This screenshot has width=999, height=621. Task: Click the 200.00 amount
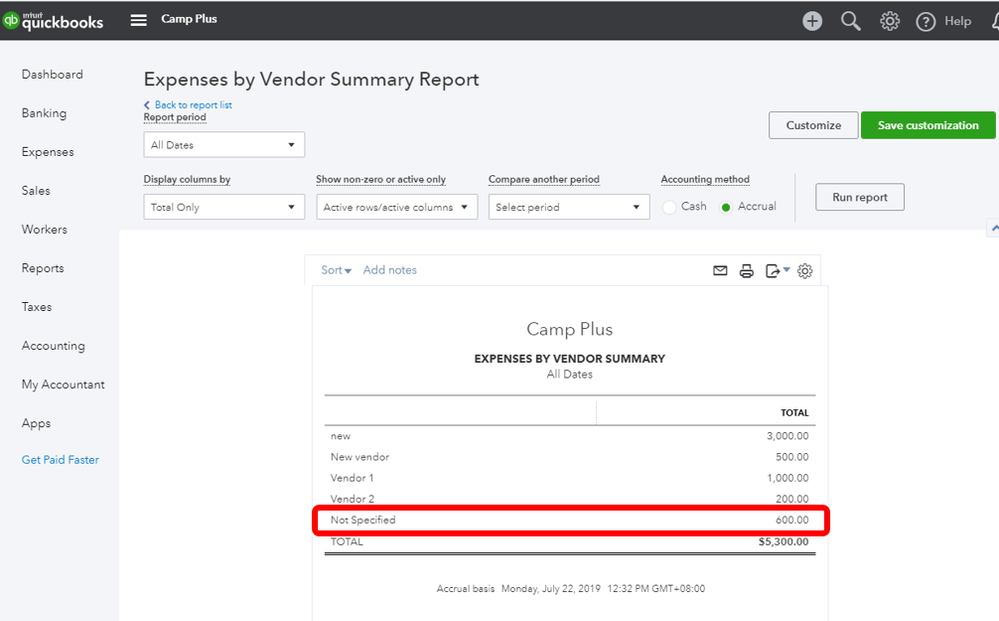(x=792, y=499)
